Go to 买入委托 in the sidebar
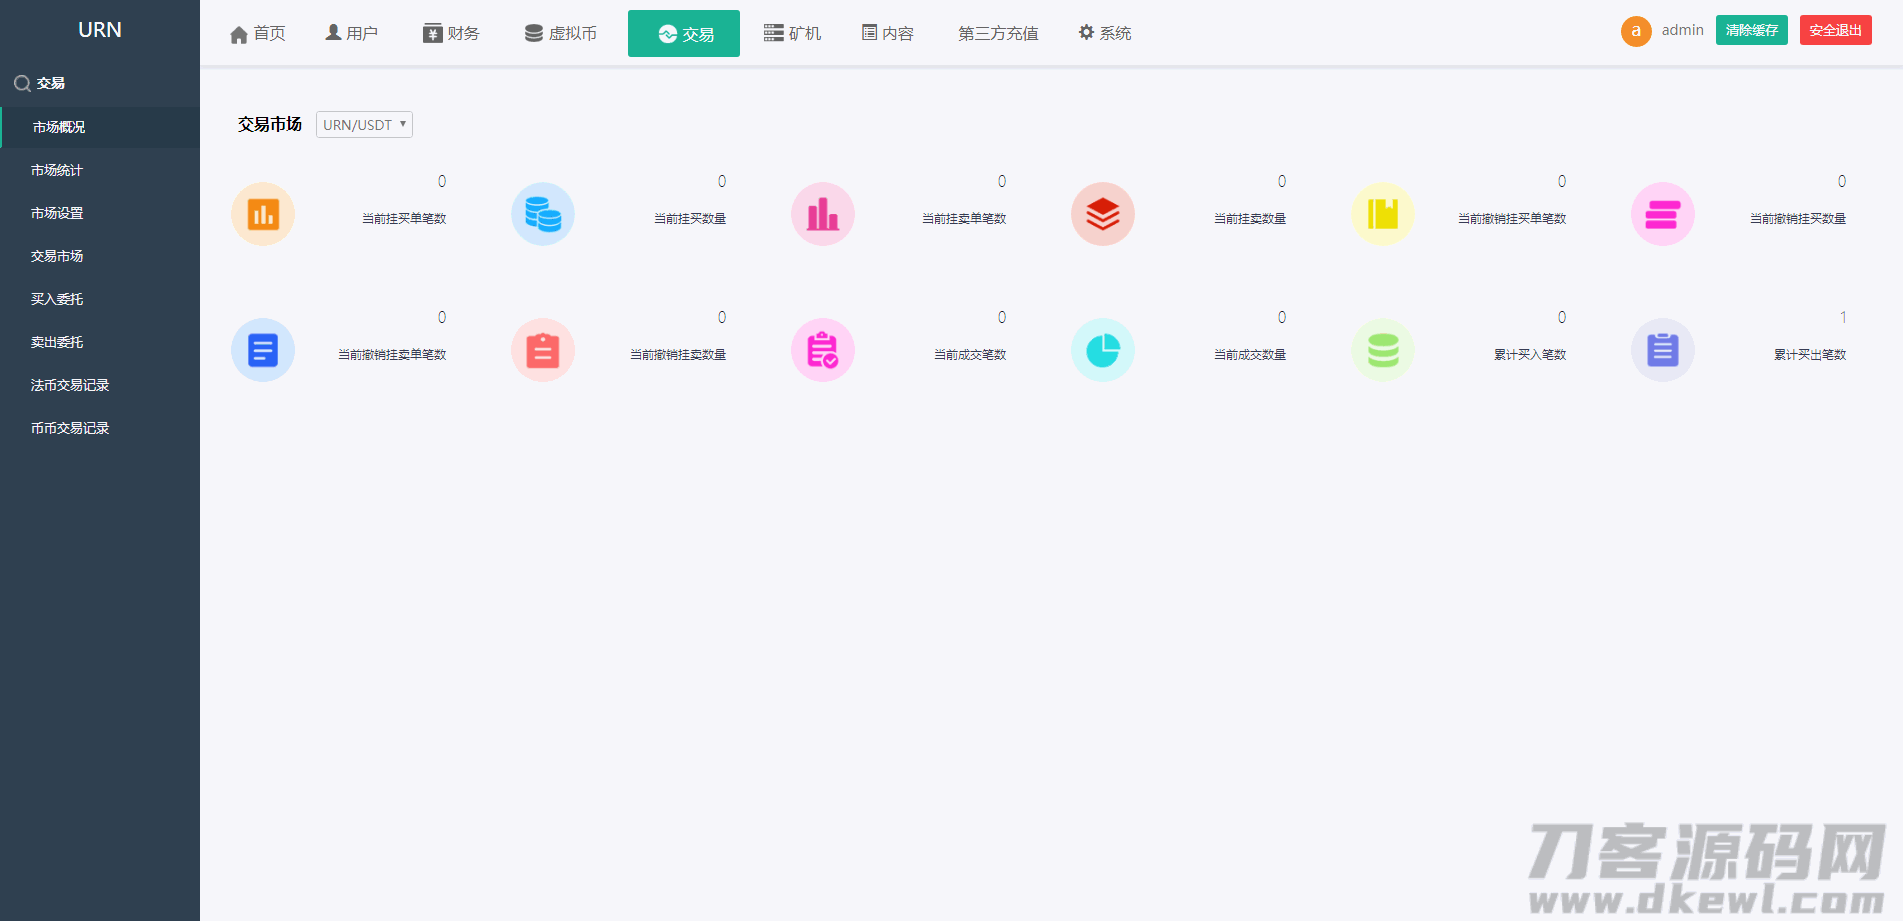1903x921 pixels. 57,299
